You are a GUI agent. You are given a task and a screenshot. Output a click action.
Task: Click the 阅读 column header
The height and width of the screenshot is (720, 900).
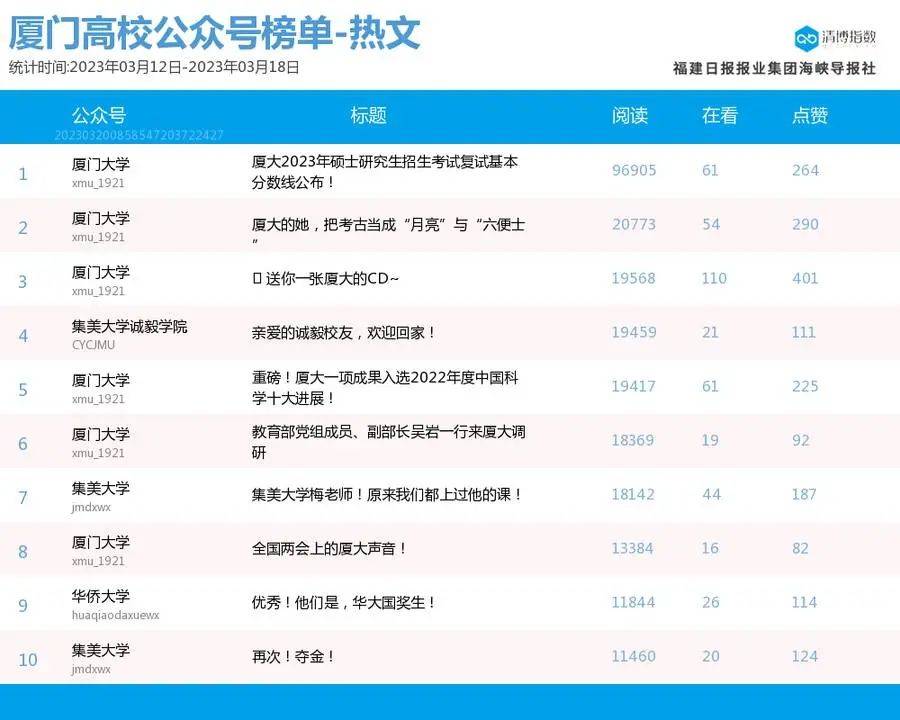coord(630,115)
